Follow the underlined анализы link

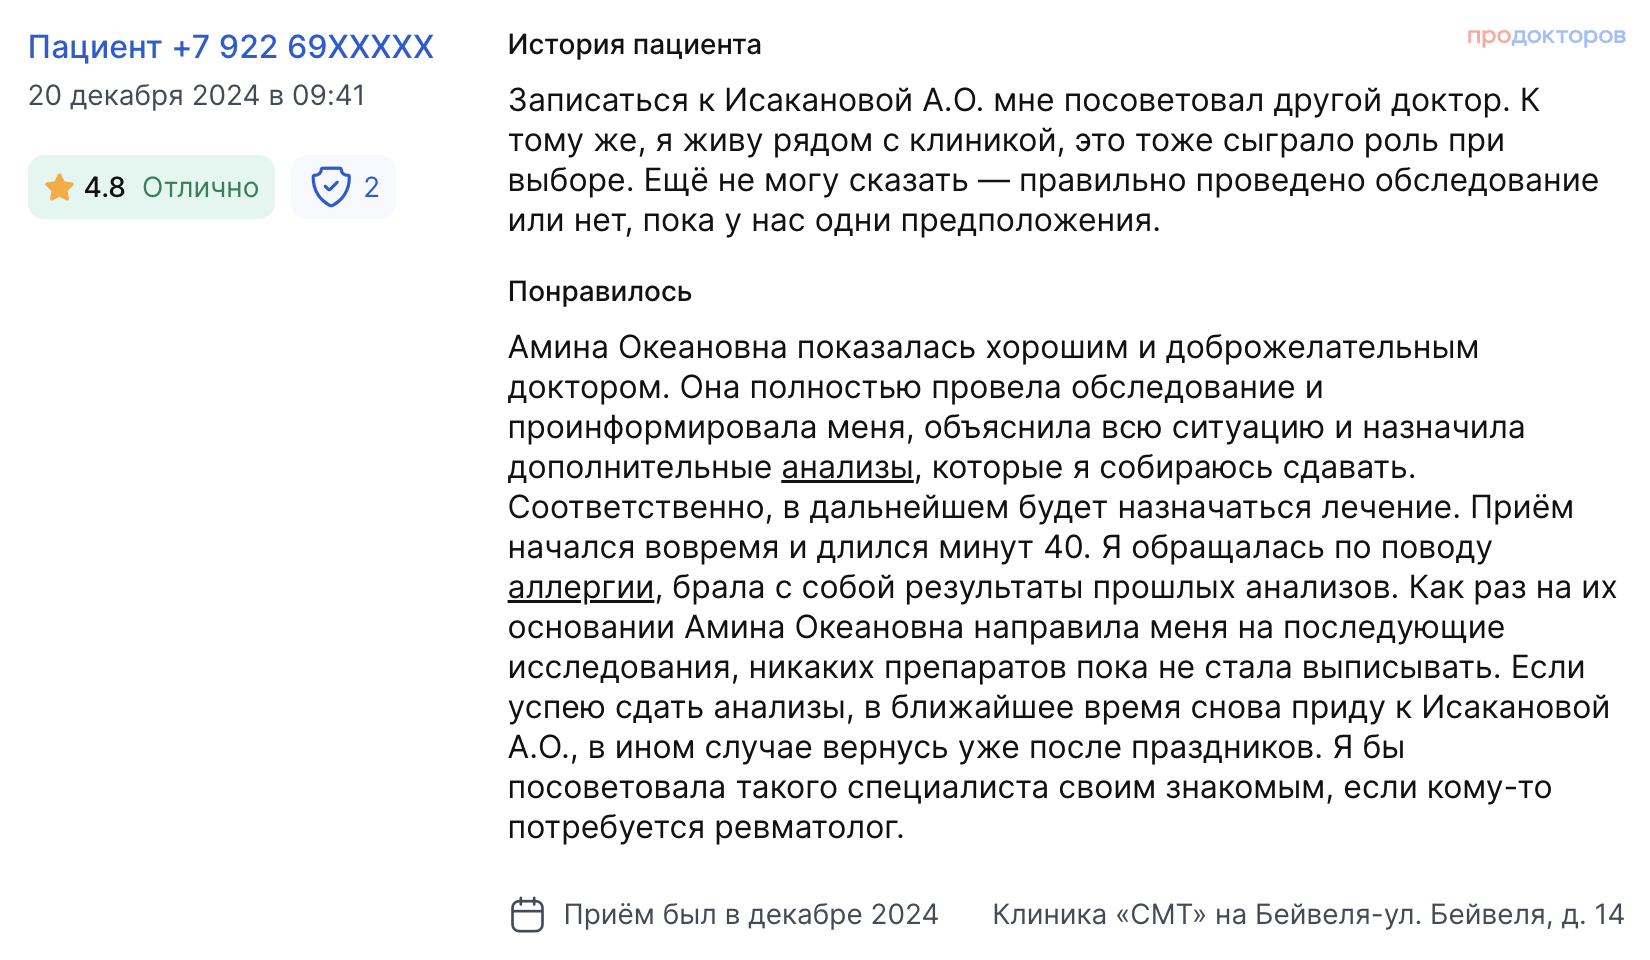[x=847, y=467]
